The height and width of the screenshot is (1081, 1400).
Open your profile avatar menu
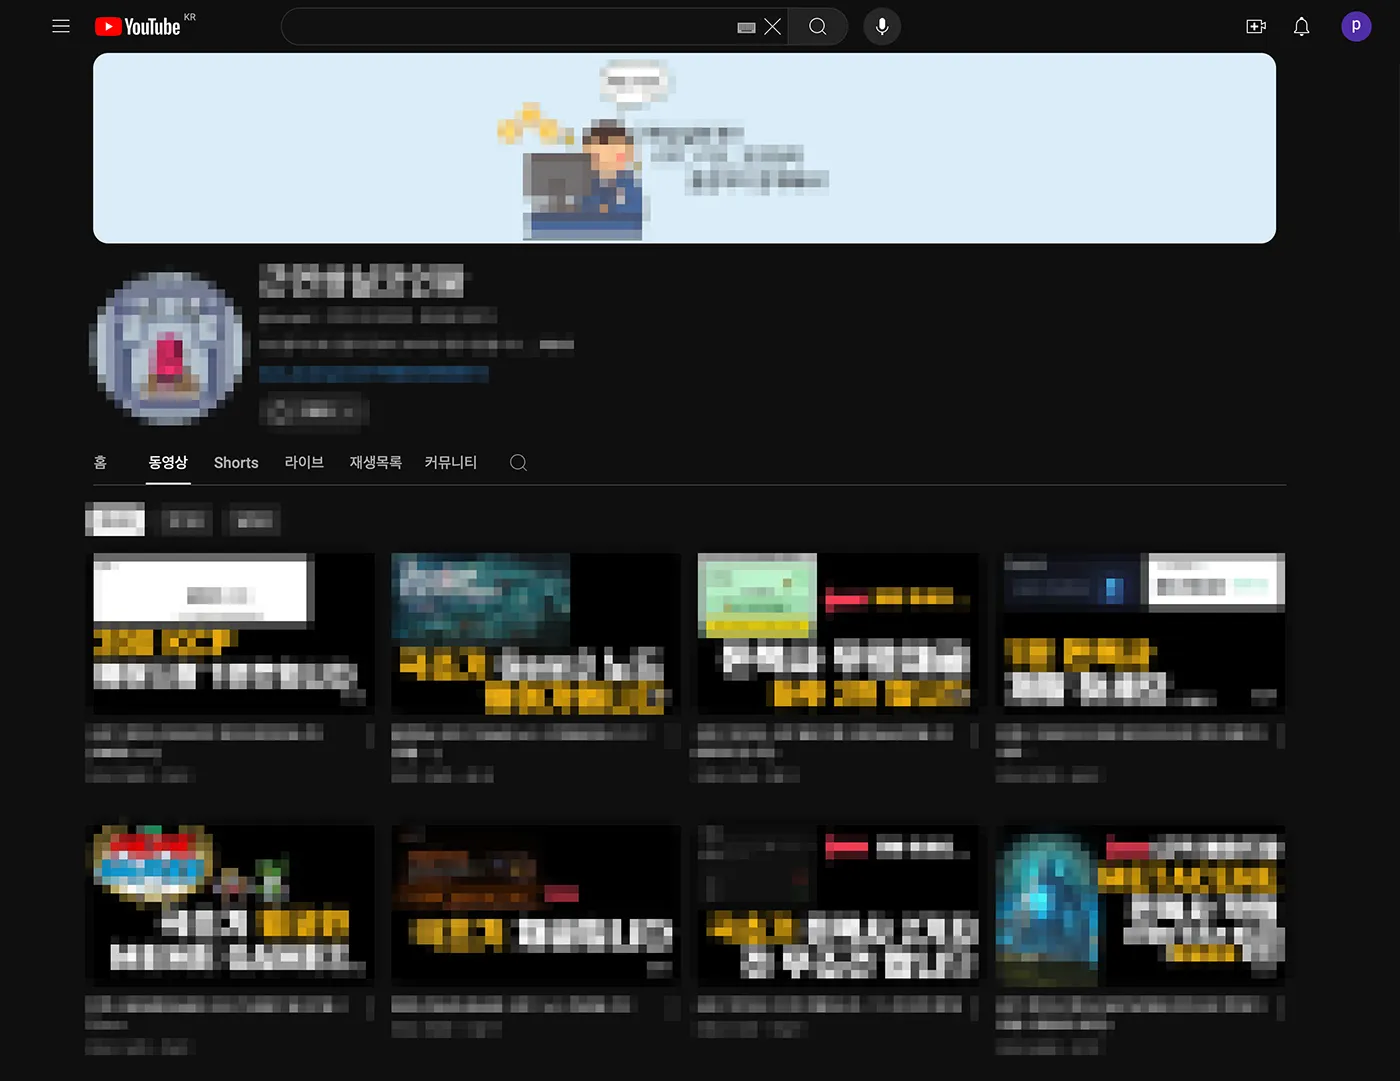click(x=1356, y=26)
